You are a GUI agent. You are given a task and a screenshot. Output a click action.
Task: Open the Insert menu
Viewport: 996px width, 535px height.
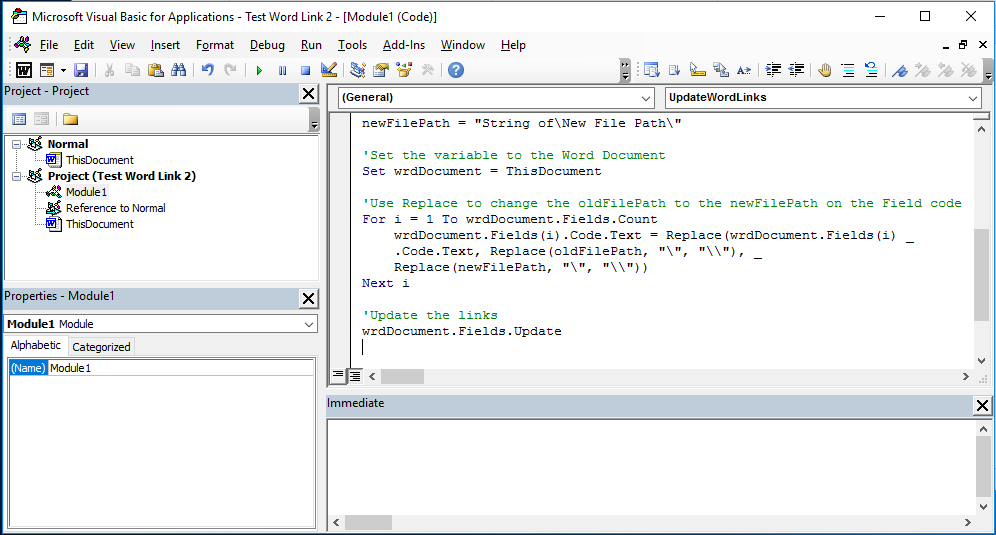(x=165, y=45)
